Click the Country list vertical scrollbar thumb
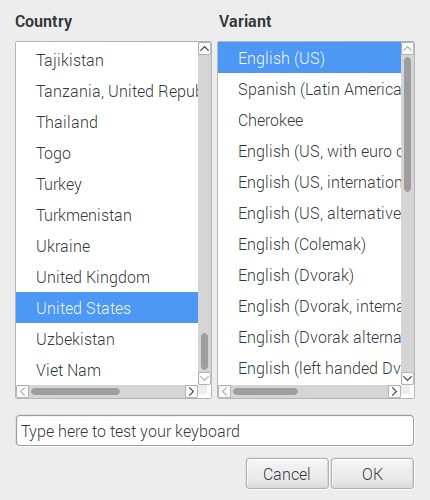The height and width of the screenshot is (500, 430). pyautogui.click(x=205, y=351)
